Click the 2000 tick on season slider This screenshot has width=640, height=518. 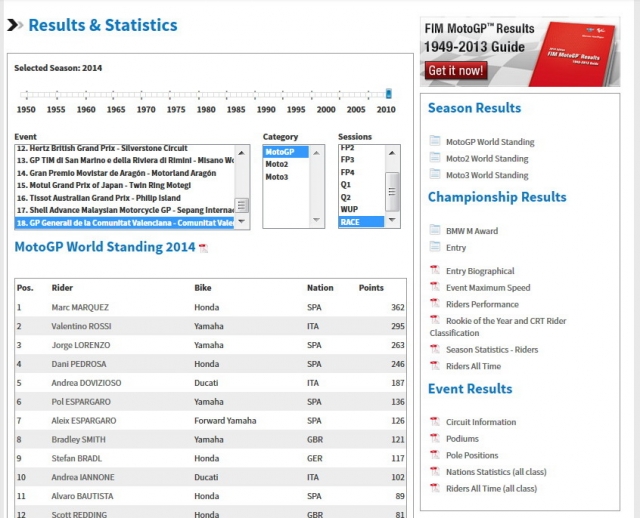(x=311, y=95)
